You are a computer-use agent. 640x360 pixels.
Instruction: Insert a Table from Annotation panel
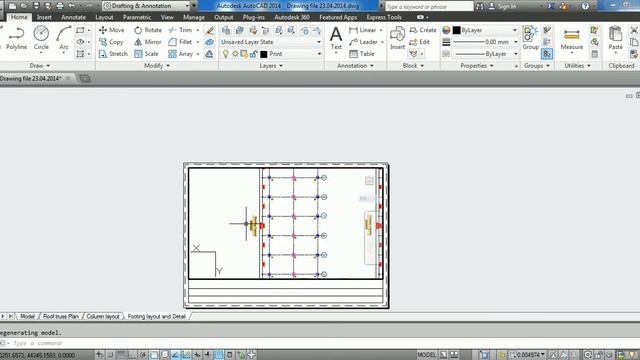(362, 54)
